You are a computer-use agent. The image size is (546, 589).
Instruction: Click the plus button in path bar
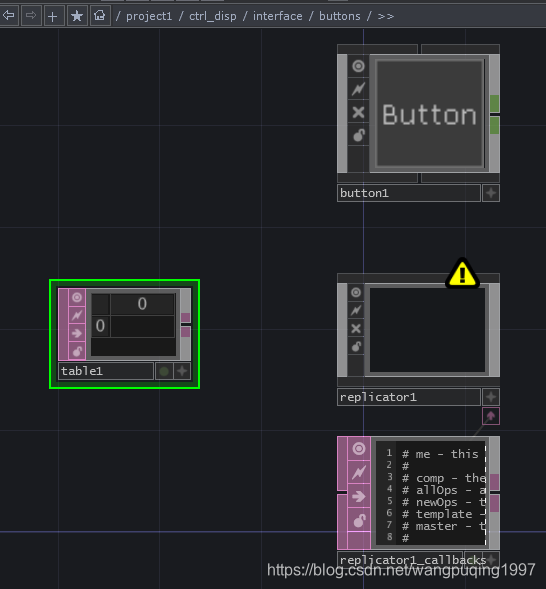53,16
